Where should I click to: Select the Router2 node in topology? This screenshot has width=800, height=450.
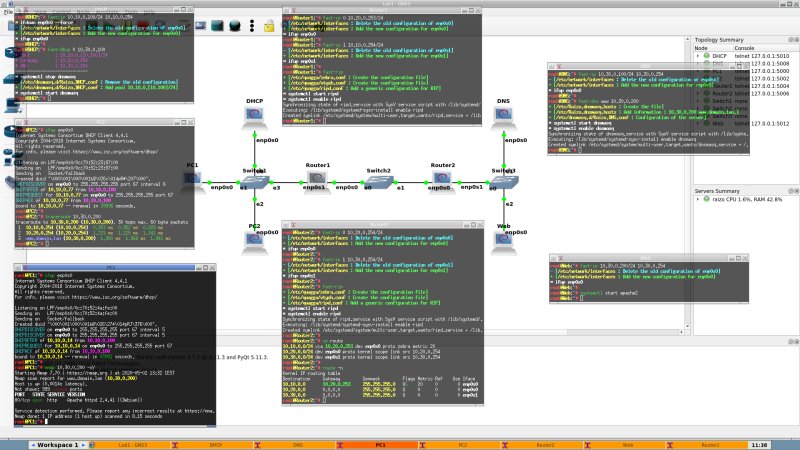click(x=442, y=180)
